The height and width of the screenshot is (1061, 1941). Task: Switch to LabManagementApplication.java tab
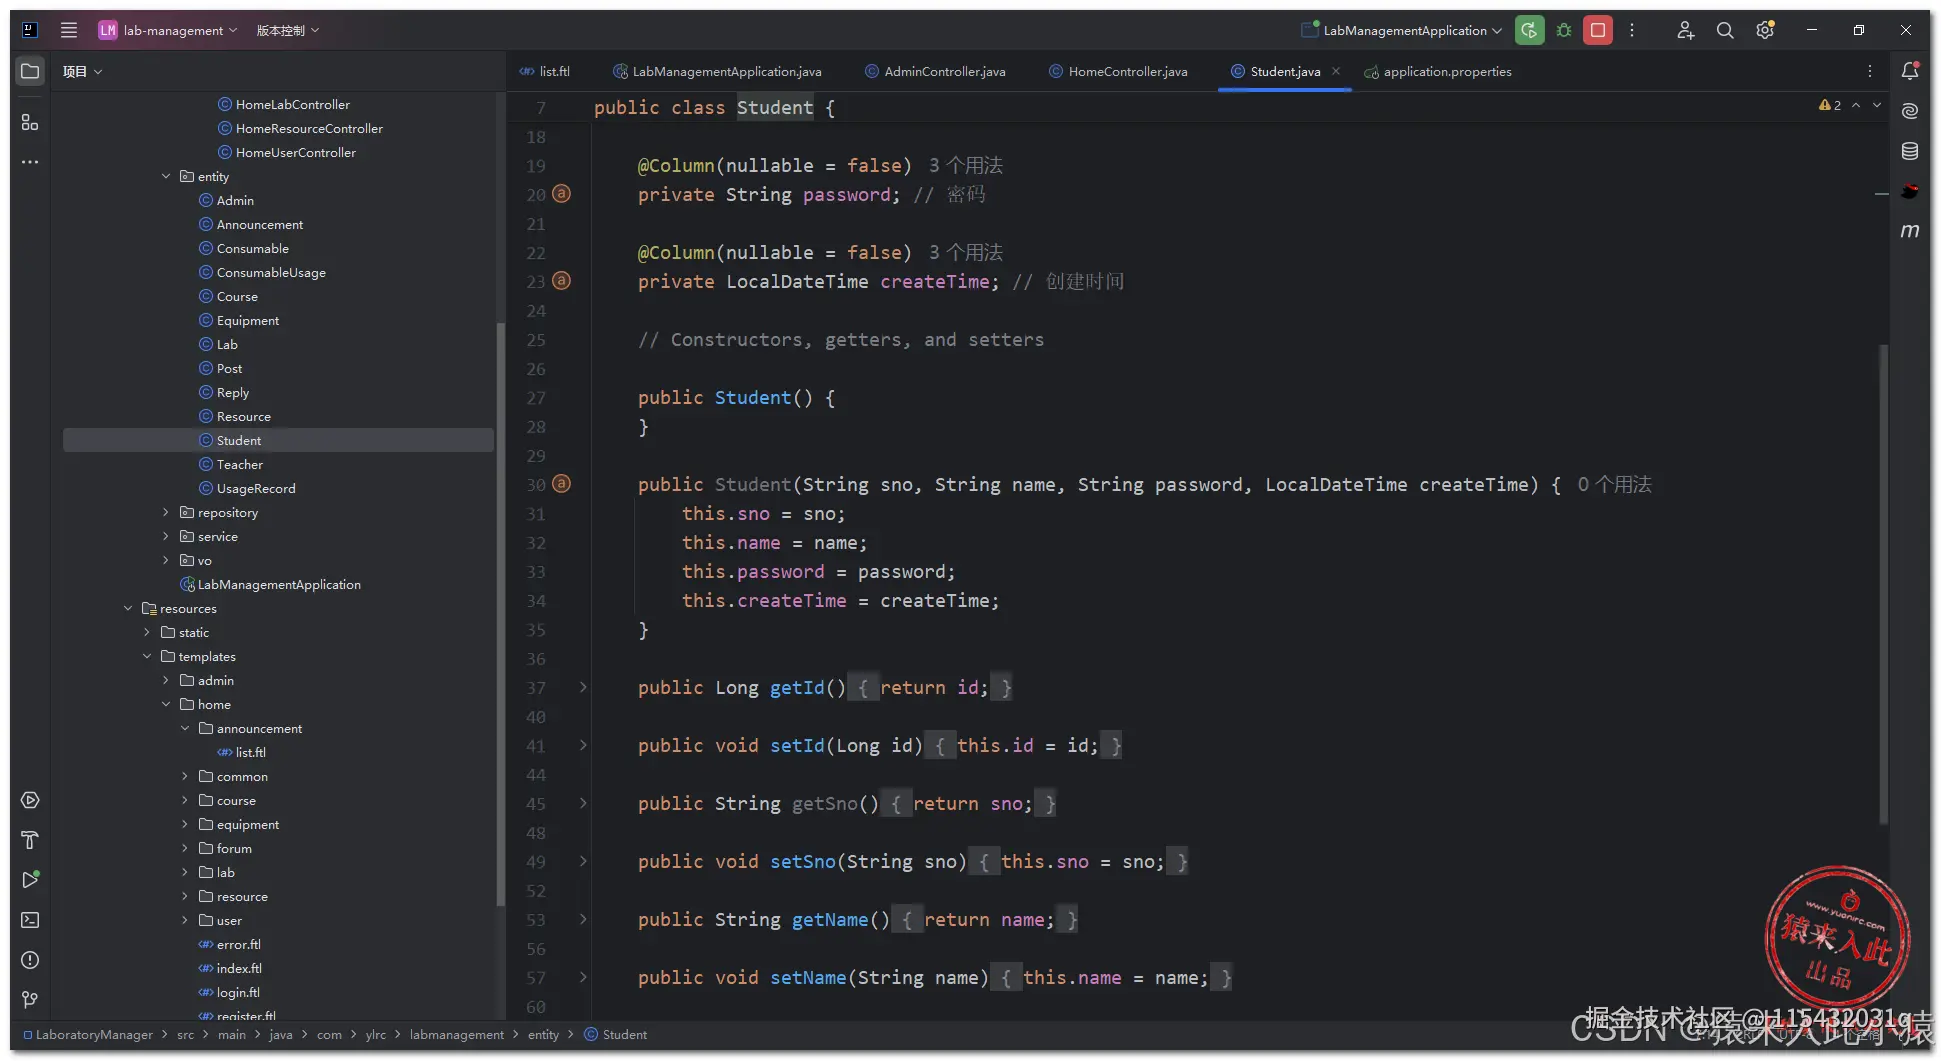tap(718, 71)
